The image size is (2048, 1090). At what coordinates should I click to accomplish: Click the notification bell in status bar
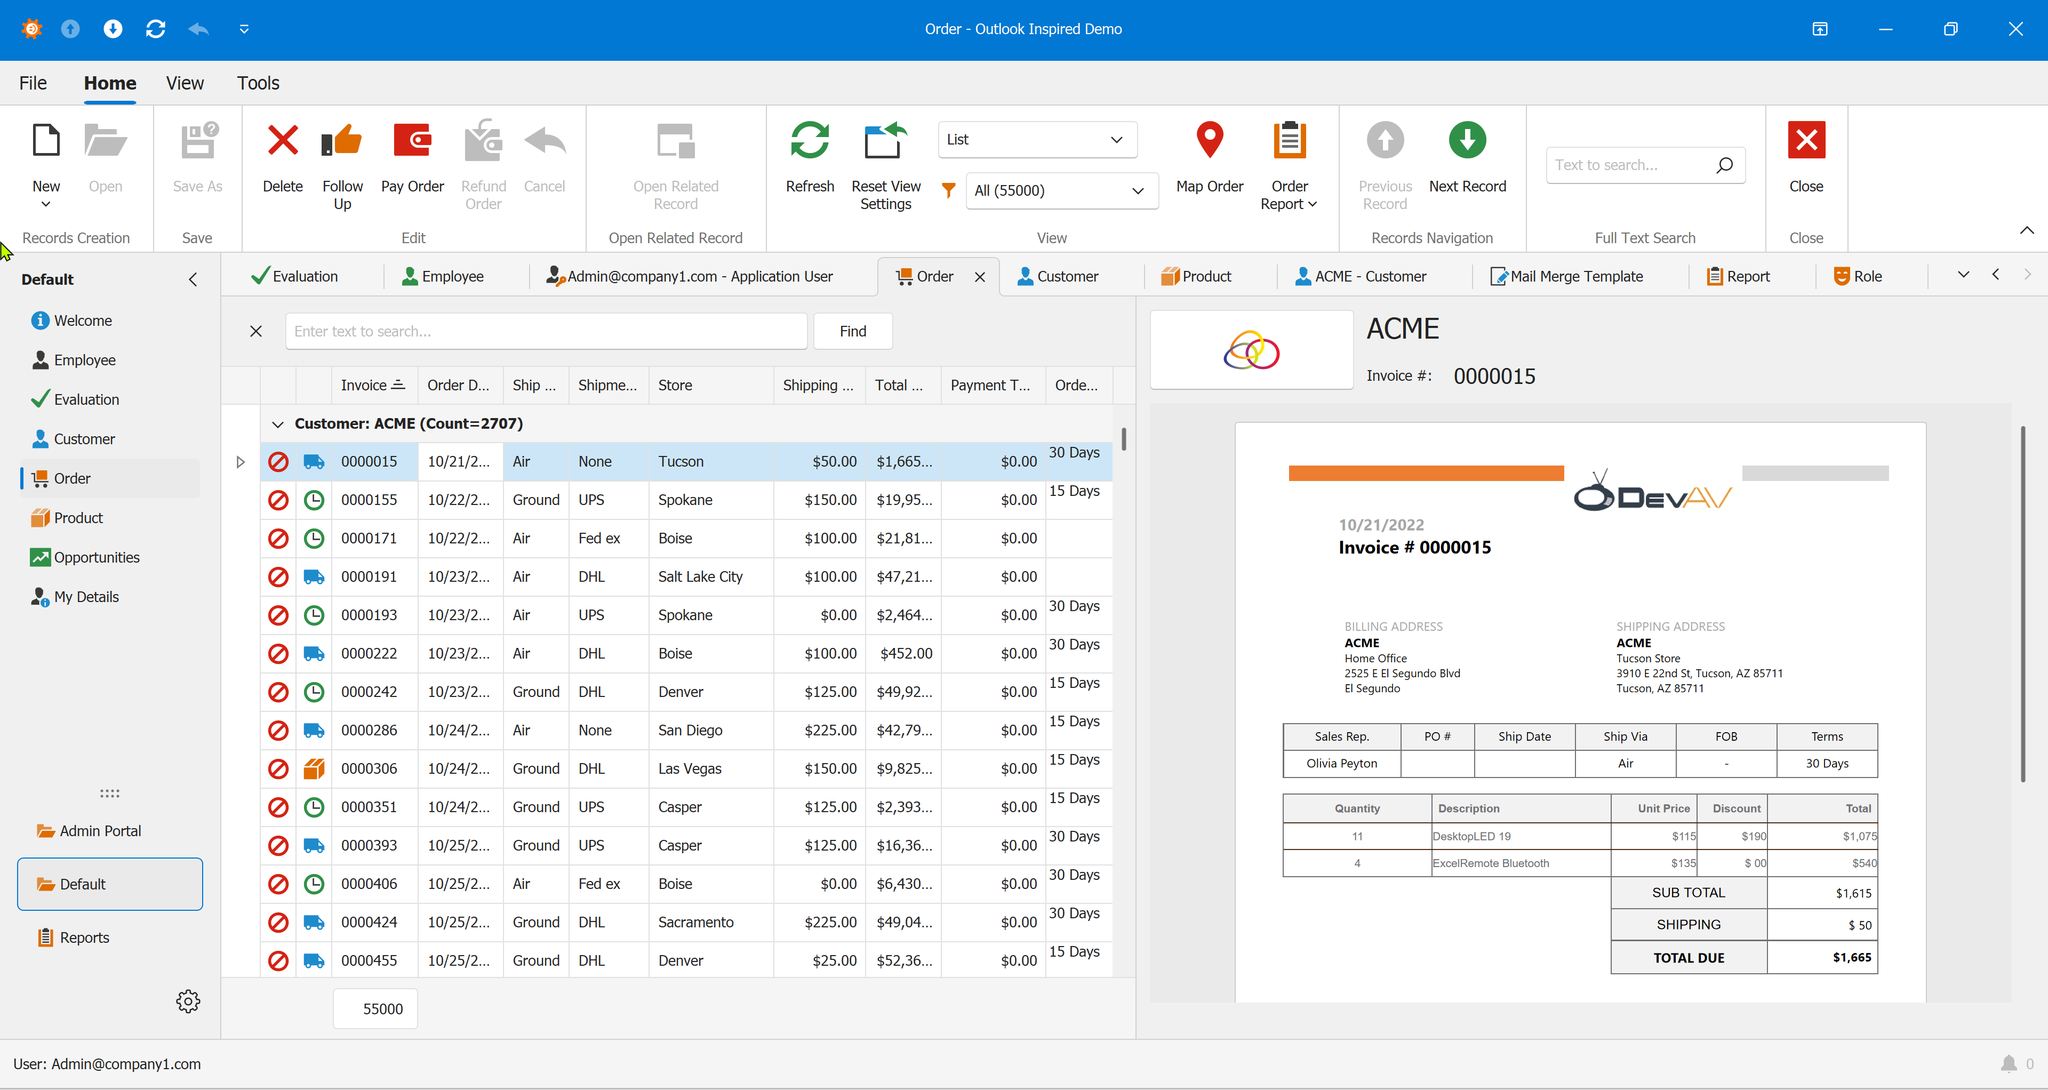click(2008, 1064)
